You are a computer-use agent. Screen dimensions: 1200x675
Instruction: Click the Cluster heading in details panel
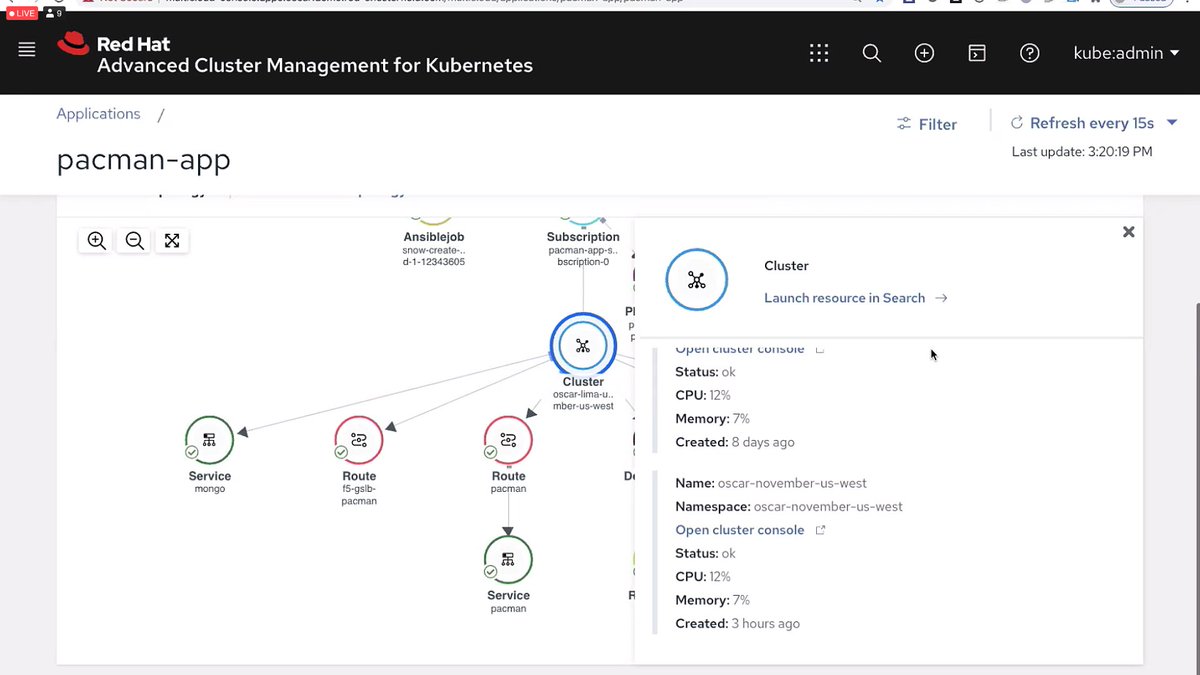coord(786,266)
